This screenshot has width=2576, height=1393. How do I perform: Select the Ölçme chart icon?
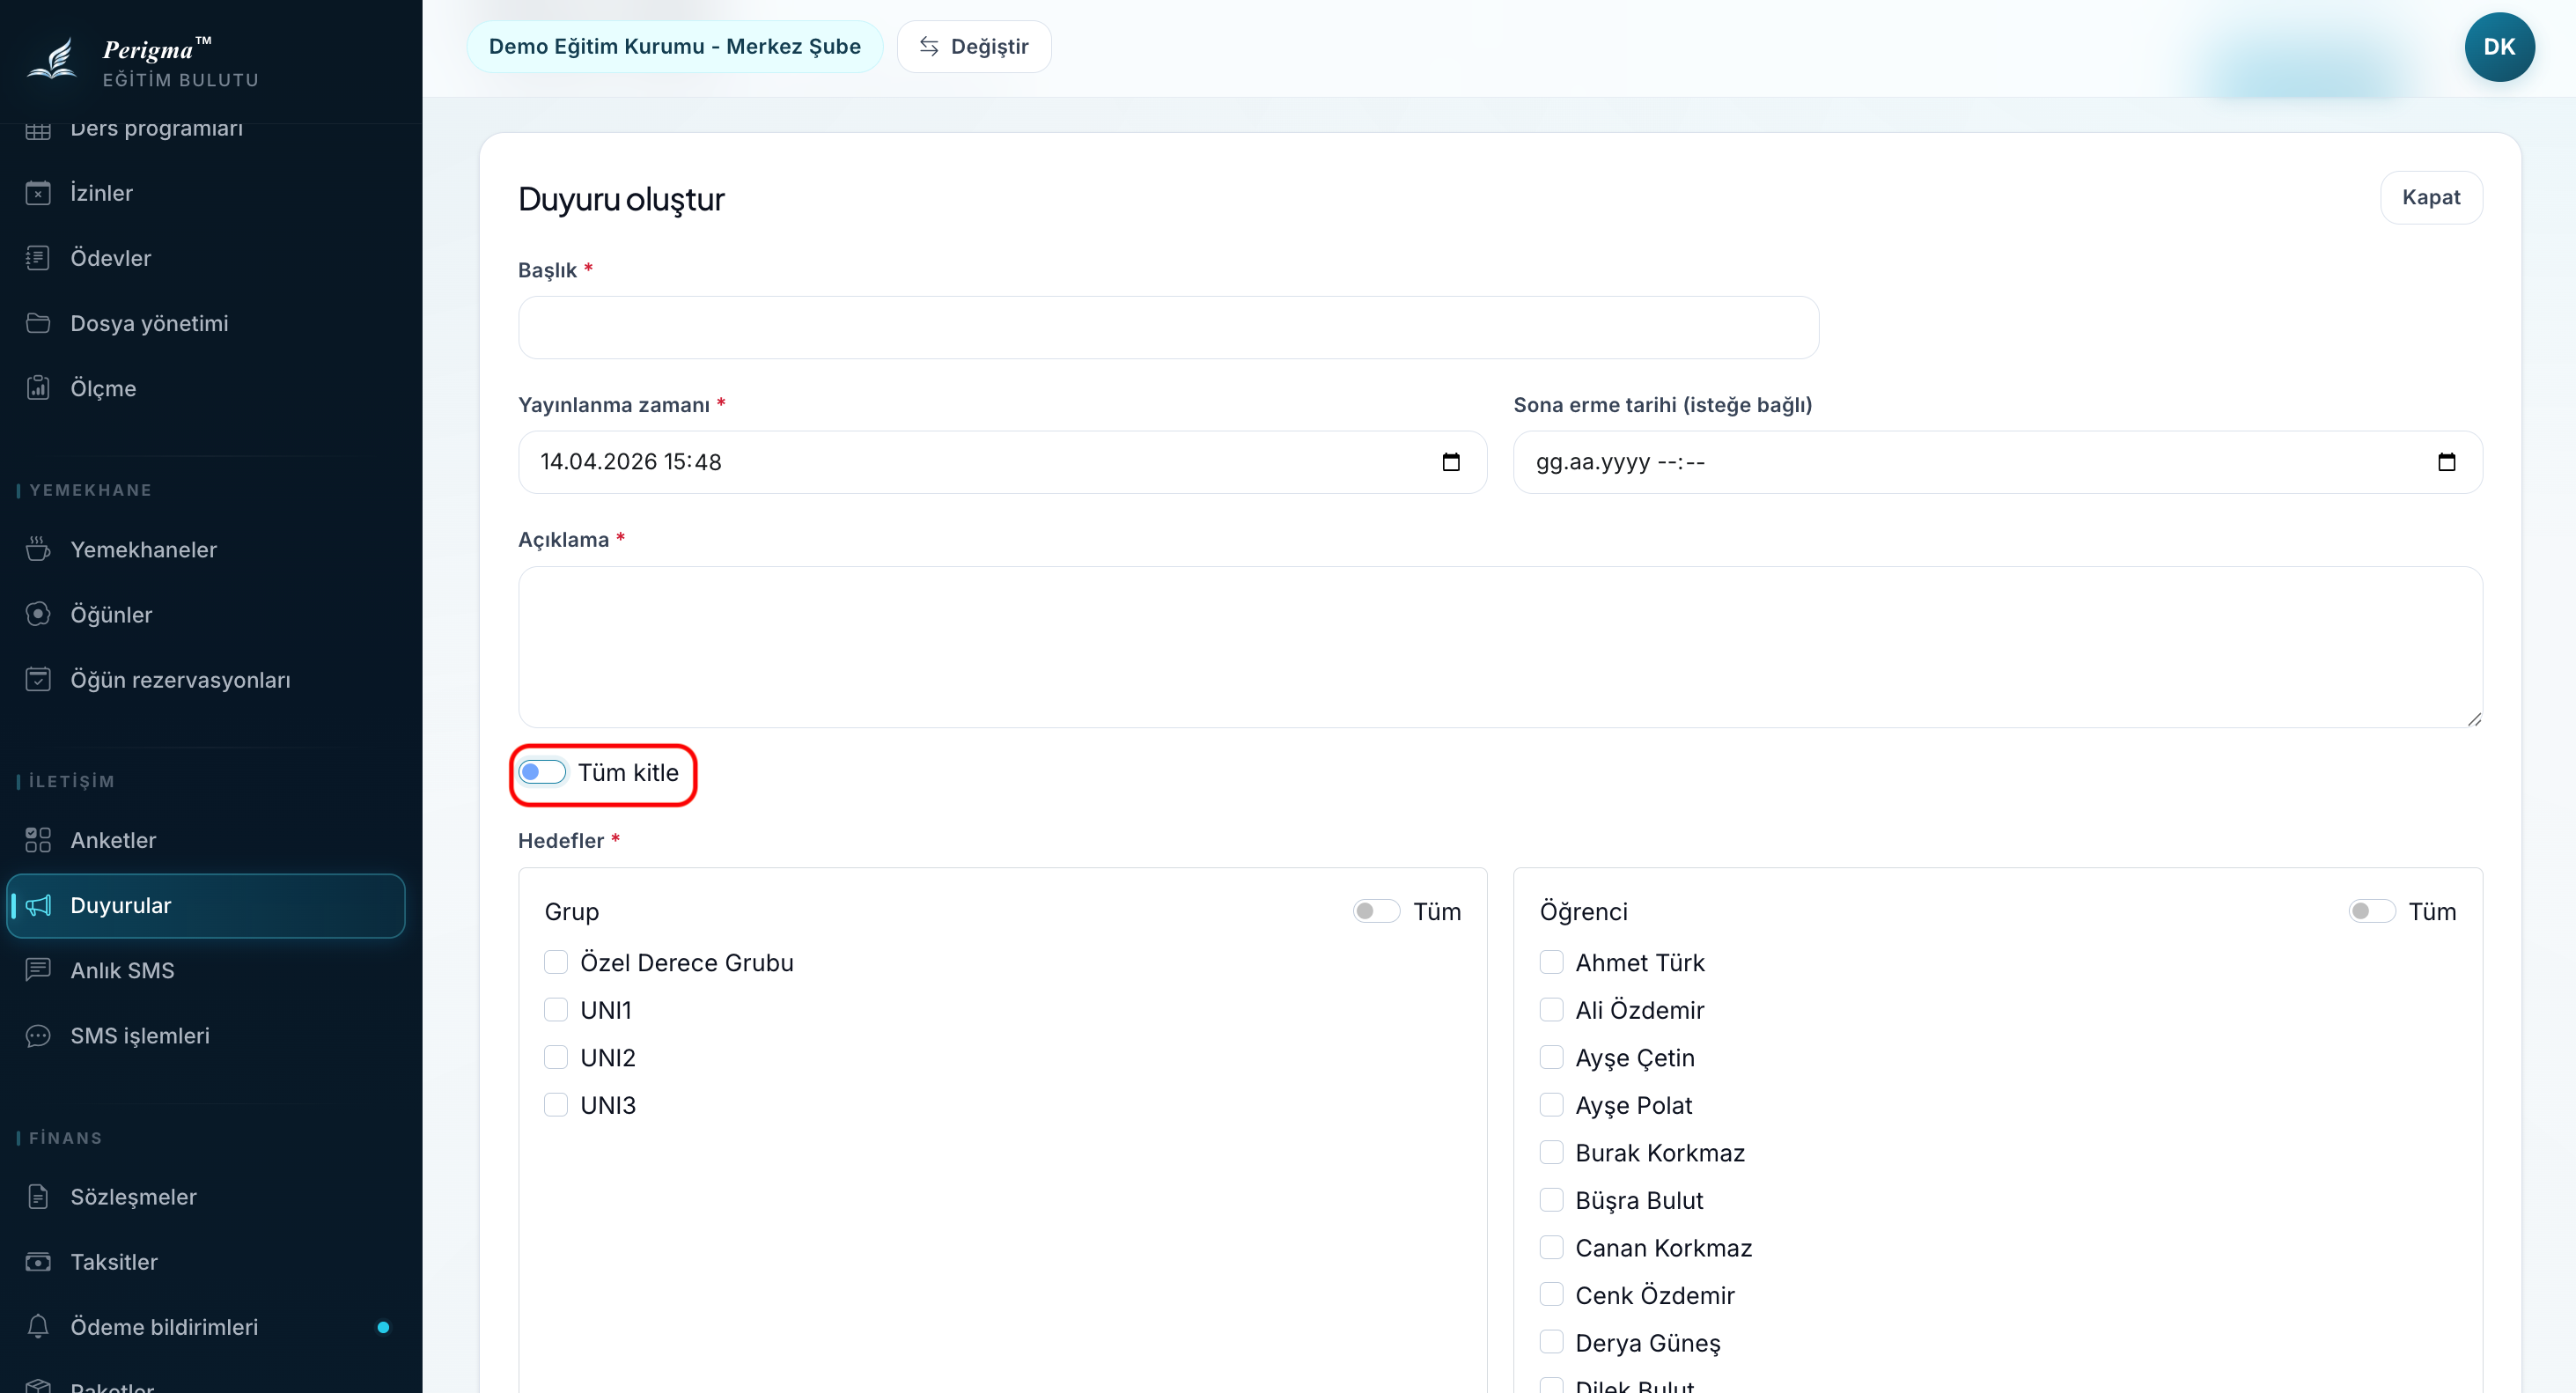click(38, 388)
